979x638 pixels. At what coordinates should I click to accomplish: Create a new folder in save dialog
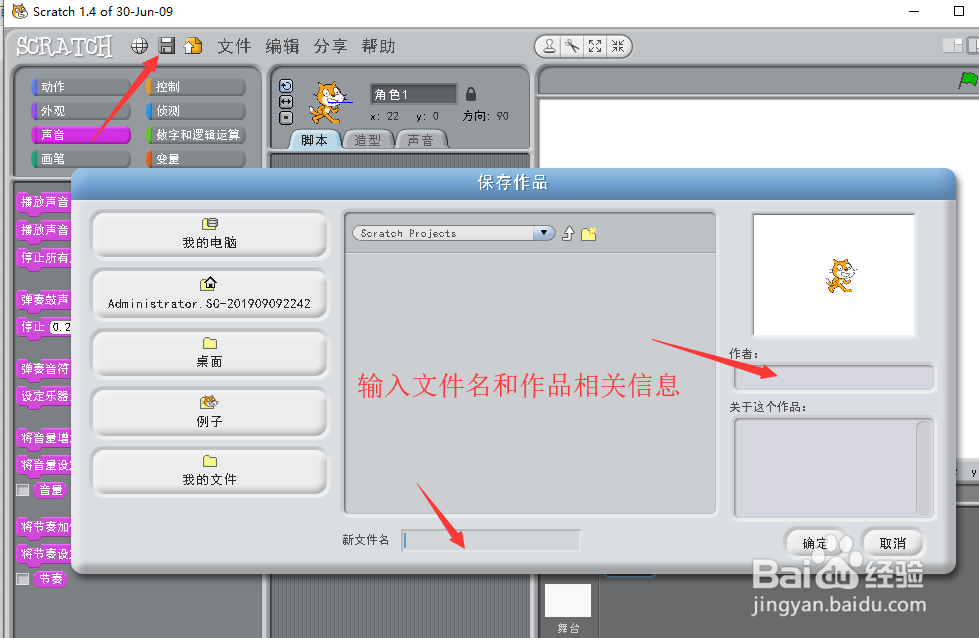pos(589,233)
